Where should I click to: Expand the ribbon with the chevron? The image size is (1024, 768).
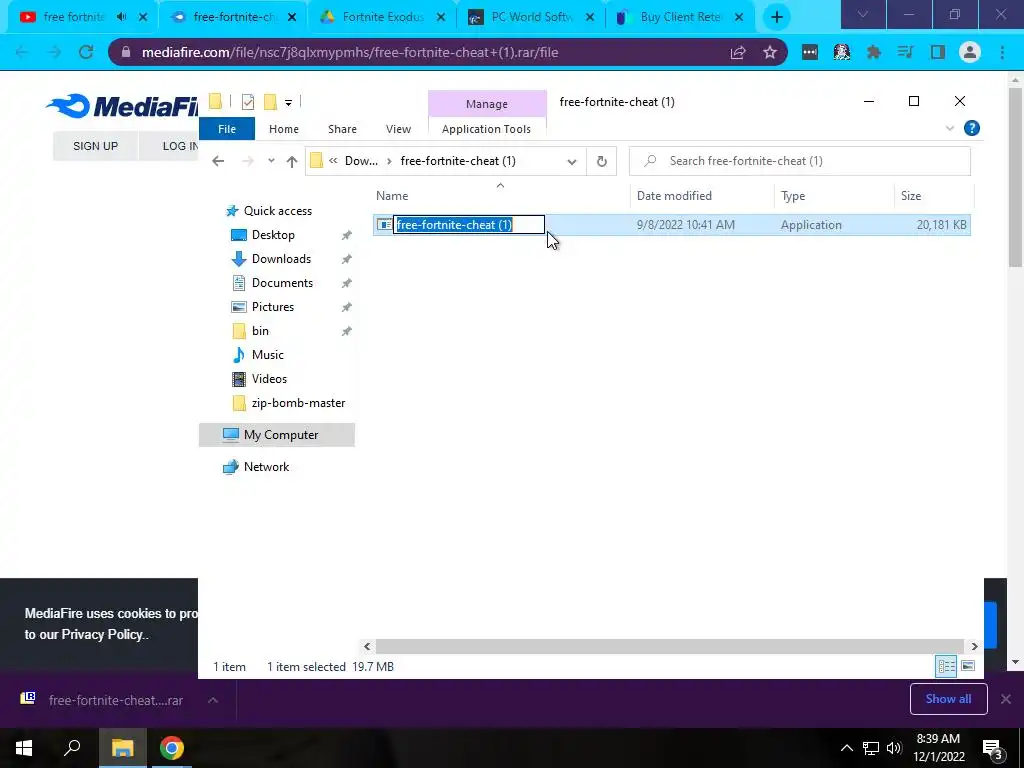[x=950, y=129]
